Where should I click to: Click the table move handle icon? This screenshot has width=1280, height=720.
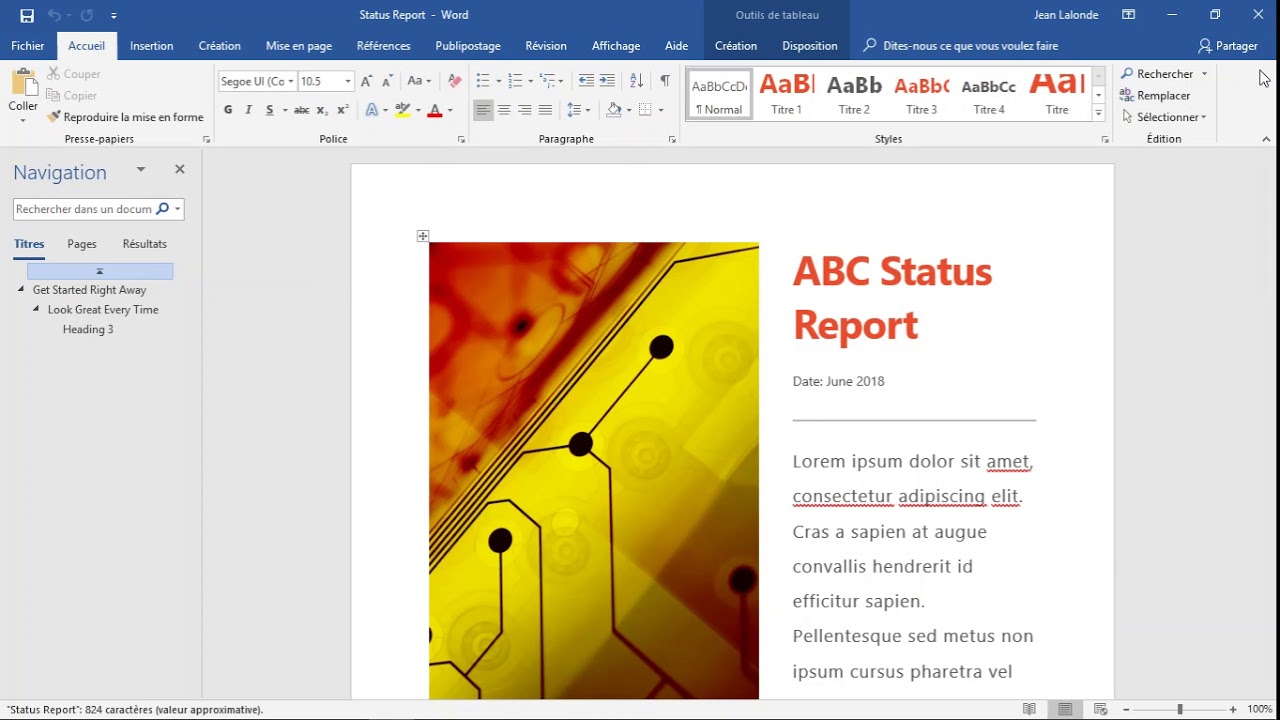click(423, 236)
